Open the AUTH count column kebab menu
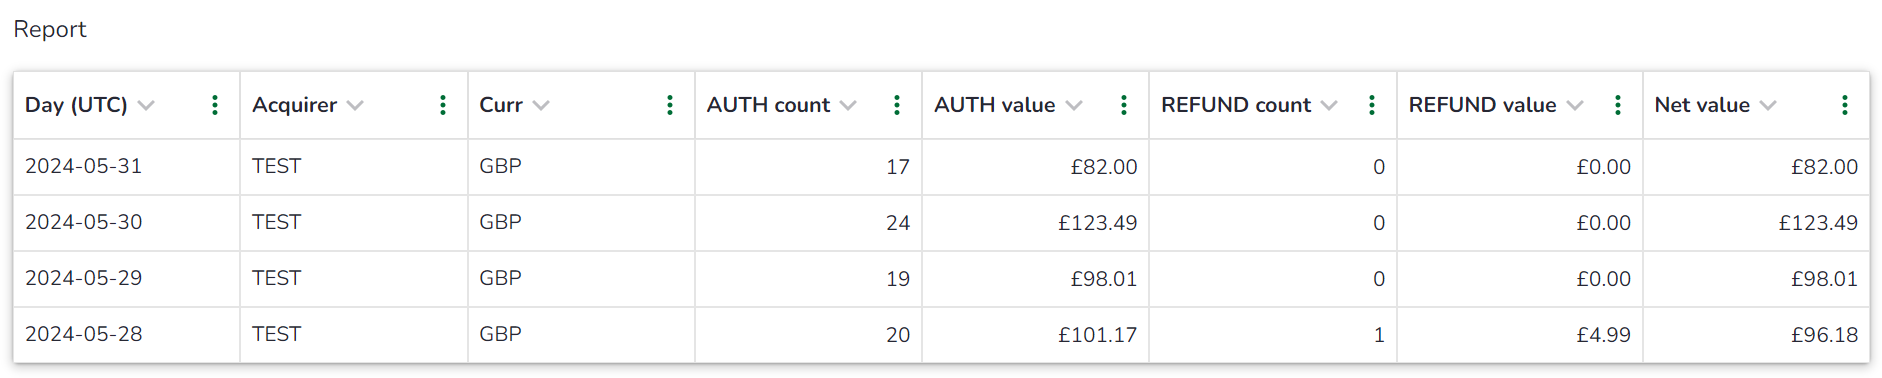The image size is (1882, 378). pyautogui.click(x=897, y=105)
